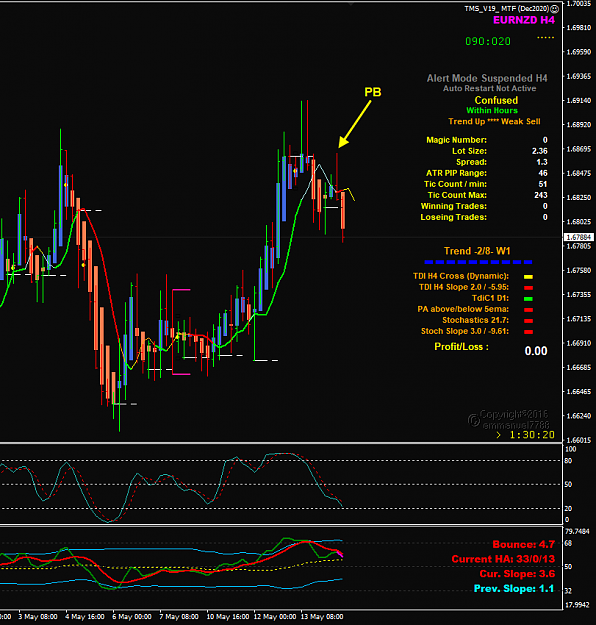Click the green Within Hours label
The height and width of the screenshot is (625, 596).
point(492,110)
